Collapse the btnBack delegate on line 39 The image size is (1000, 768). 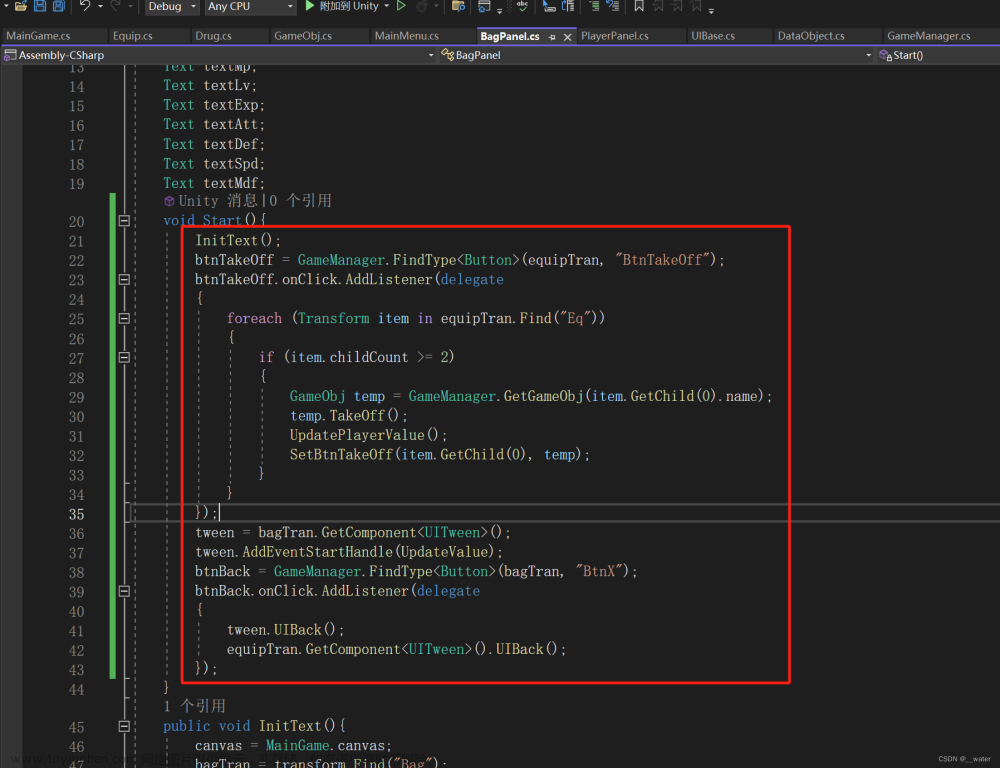(x=124, y=591)
